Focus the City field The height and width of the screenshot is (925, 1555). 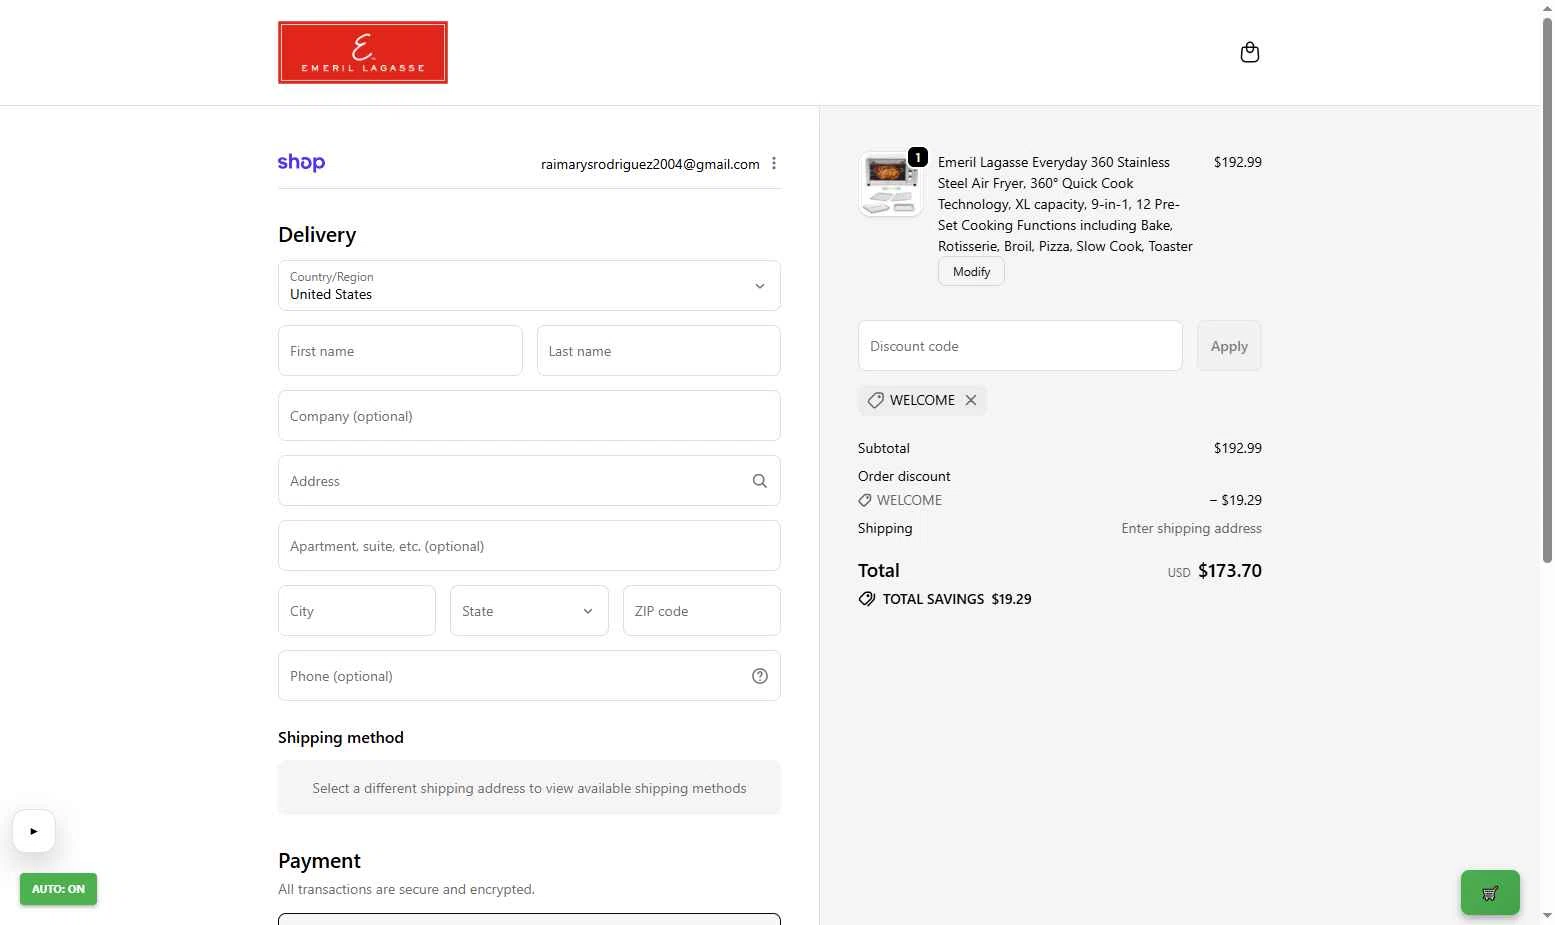(357, 611)
